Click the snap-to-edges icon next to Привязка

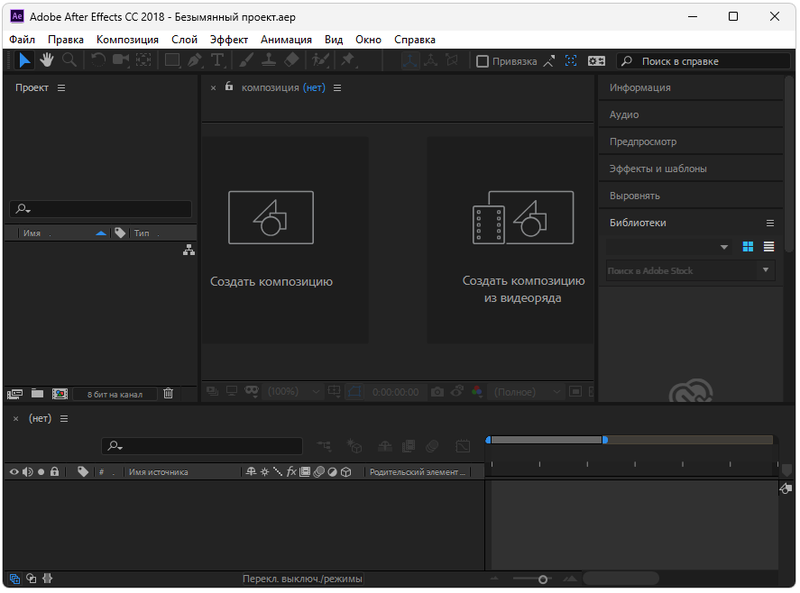(x=549, y=61)
